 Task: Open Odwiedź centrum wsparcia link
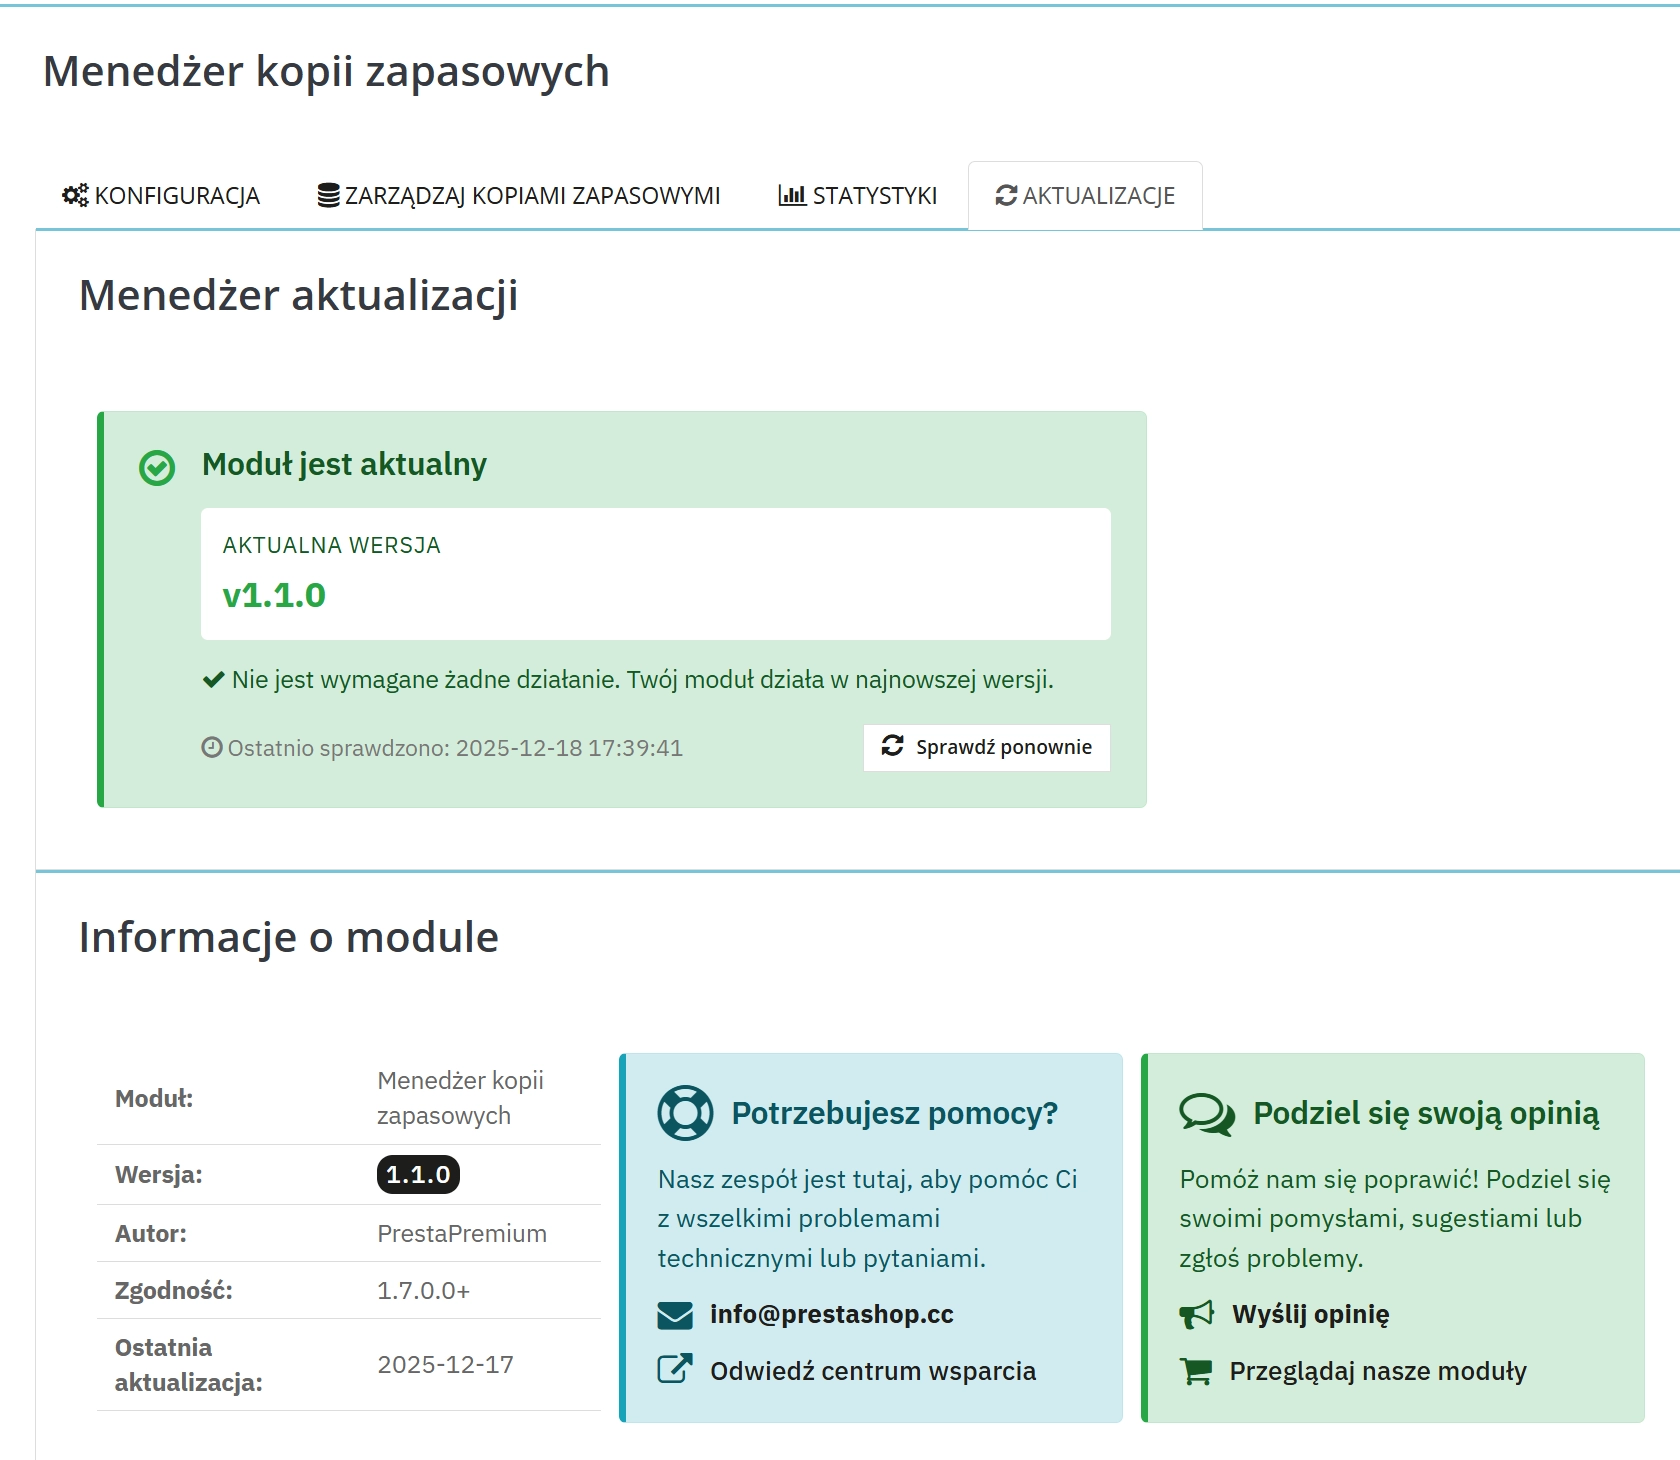872,1370
